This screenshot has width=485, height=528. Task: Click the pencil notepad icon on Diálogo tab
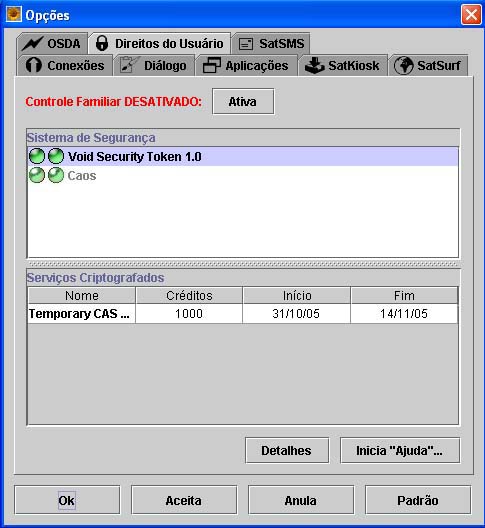pos(129,65)
